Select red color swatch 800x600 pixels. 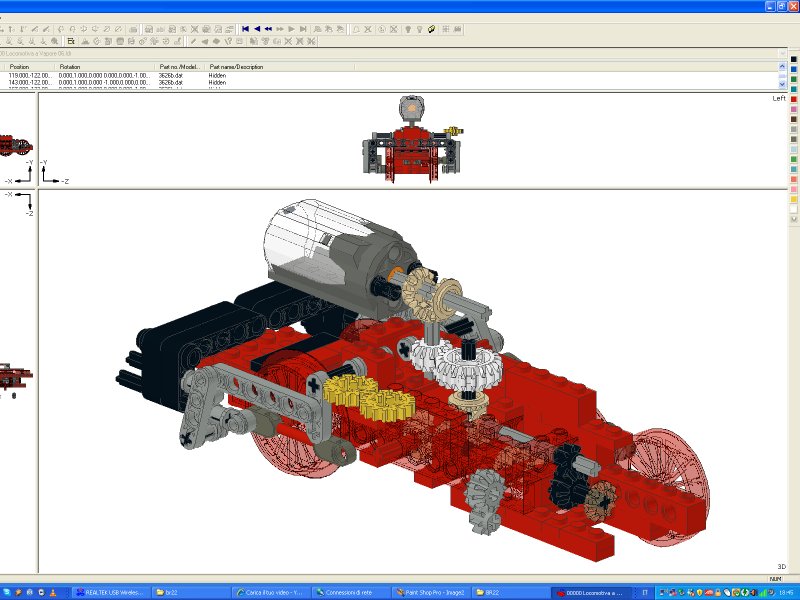point(793,99)
